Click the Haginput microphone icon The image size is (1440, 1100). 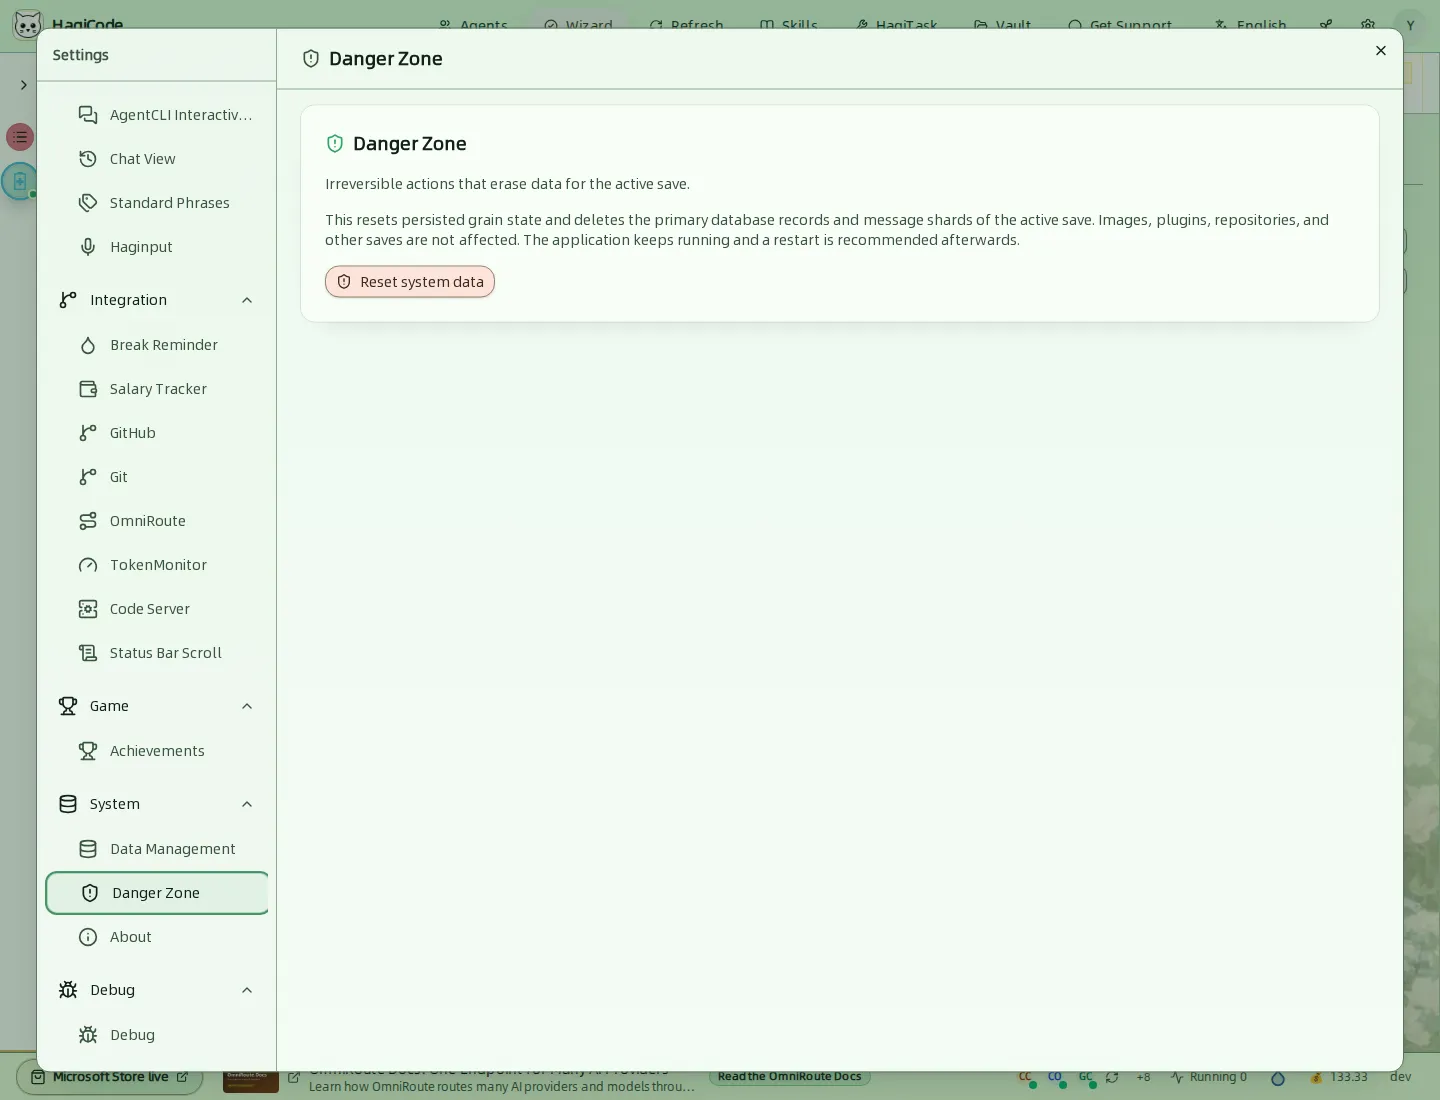(88, 247)
